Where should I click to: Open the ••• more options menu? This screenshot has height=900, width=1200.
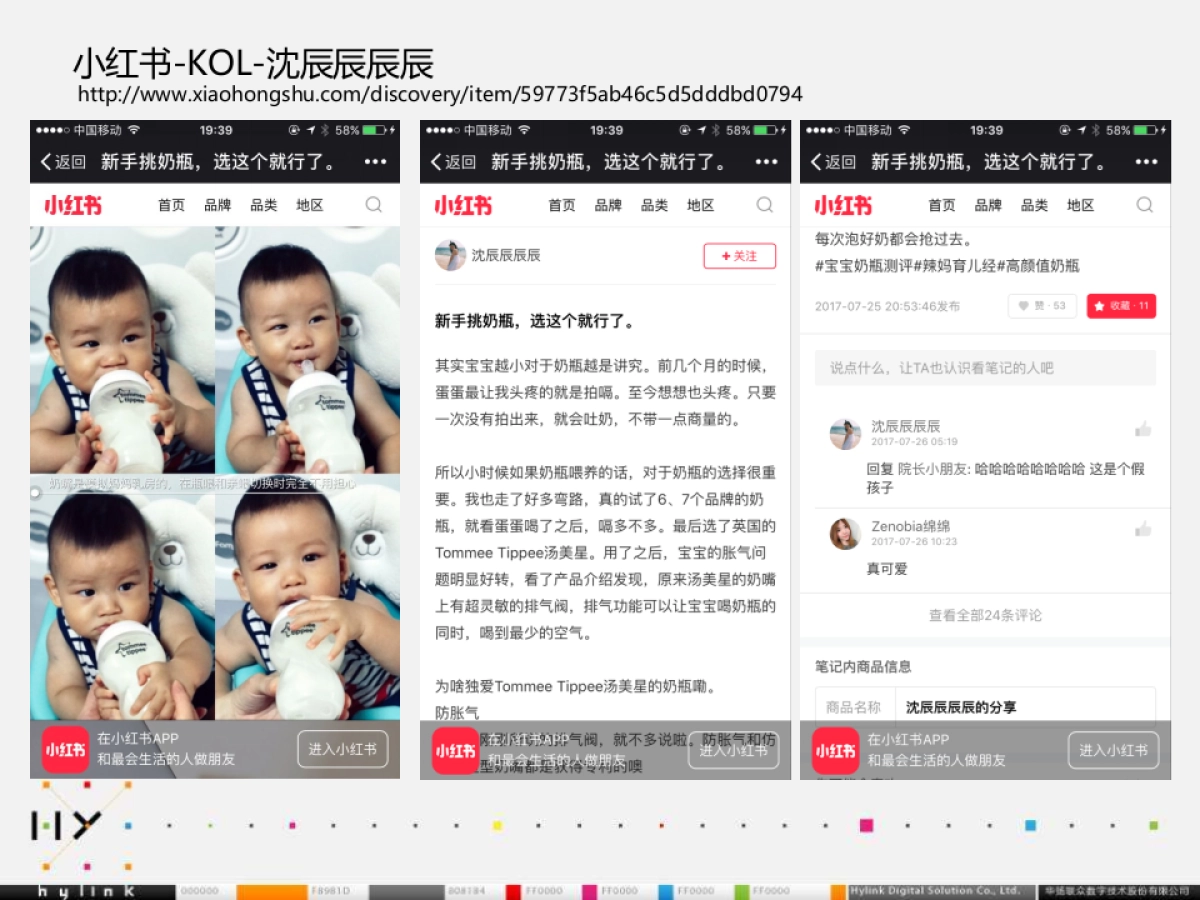point(1144,161)
